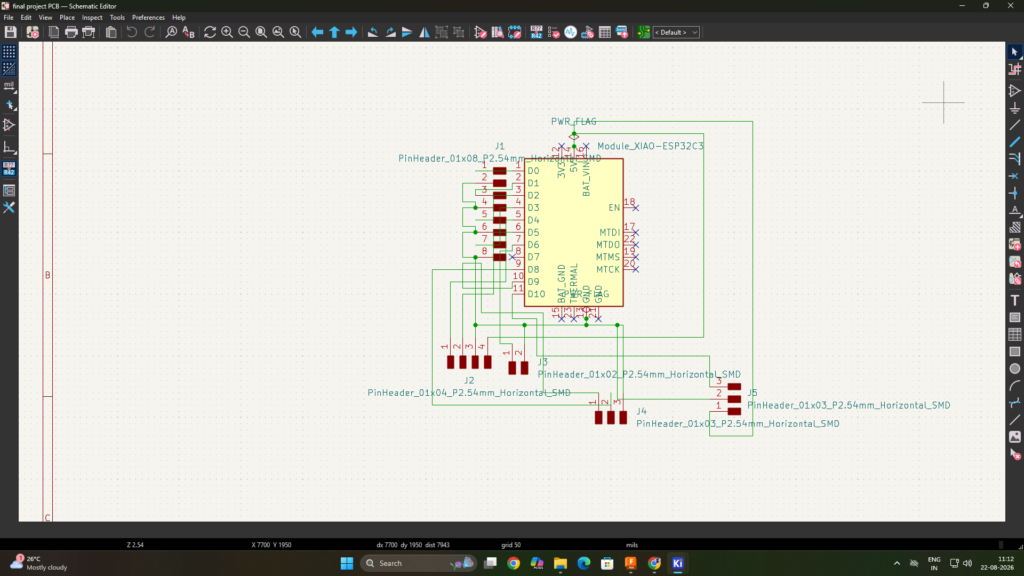Switch to the PCB Editor
This screenshot has width=1024, height=576.
point(643,32)
